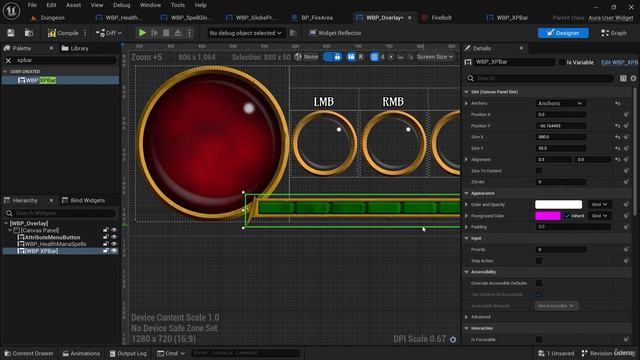Open the Diff dropdown

[x=109, y=33]
